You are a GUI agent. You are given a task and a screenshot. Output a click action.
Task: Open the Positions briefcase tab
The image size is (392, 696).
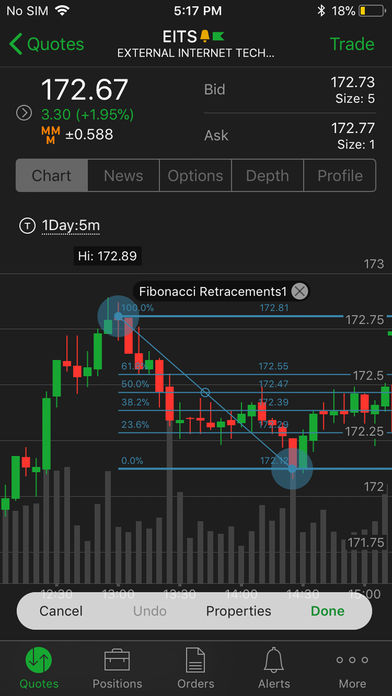pos(117,667)
